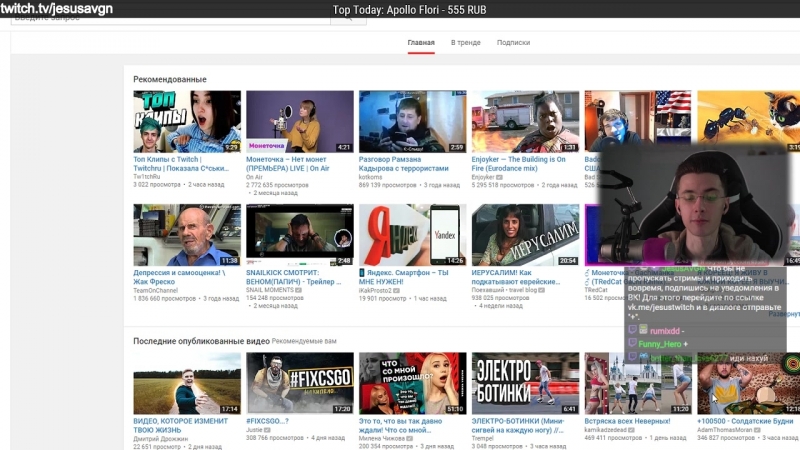Open TRedCat channel link
This screenshot has width=800, height=450.
pos(596,290)
